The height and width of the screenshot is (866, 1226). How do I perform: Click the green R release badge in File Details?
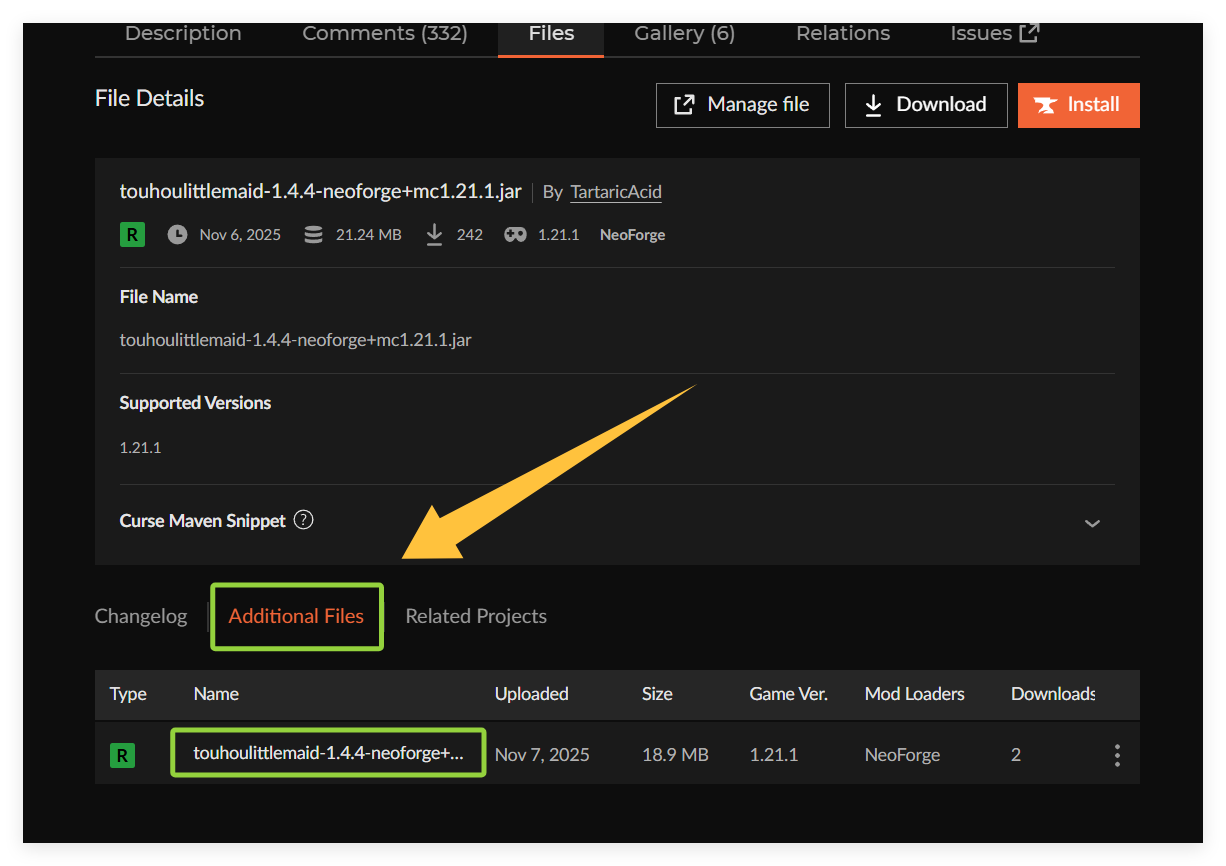coord(132,235)
